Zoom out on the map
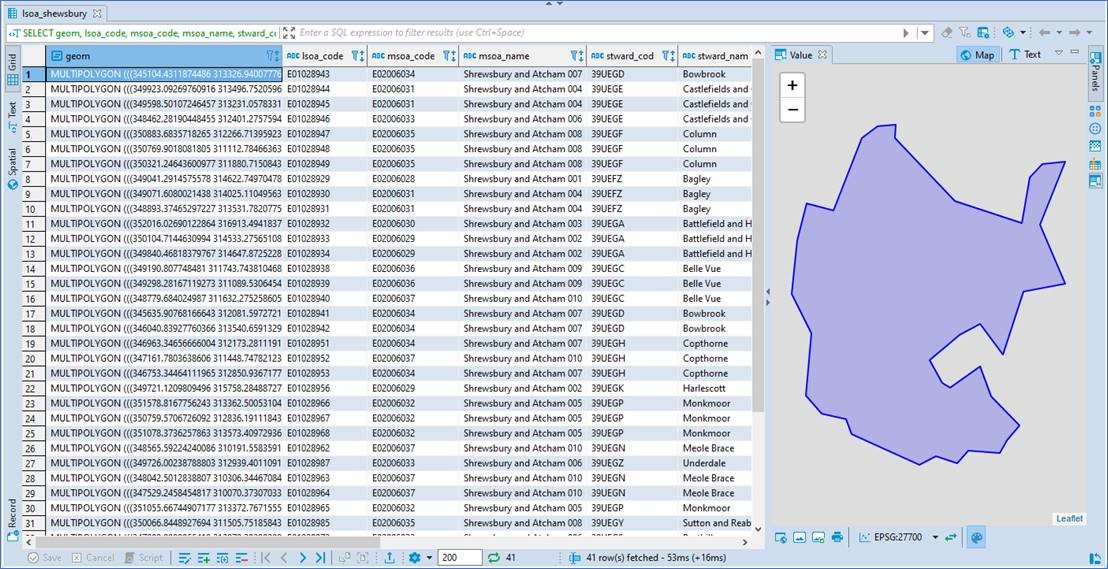1108x569 pixels. (x=792, y=110)
